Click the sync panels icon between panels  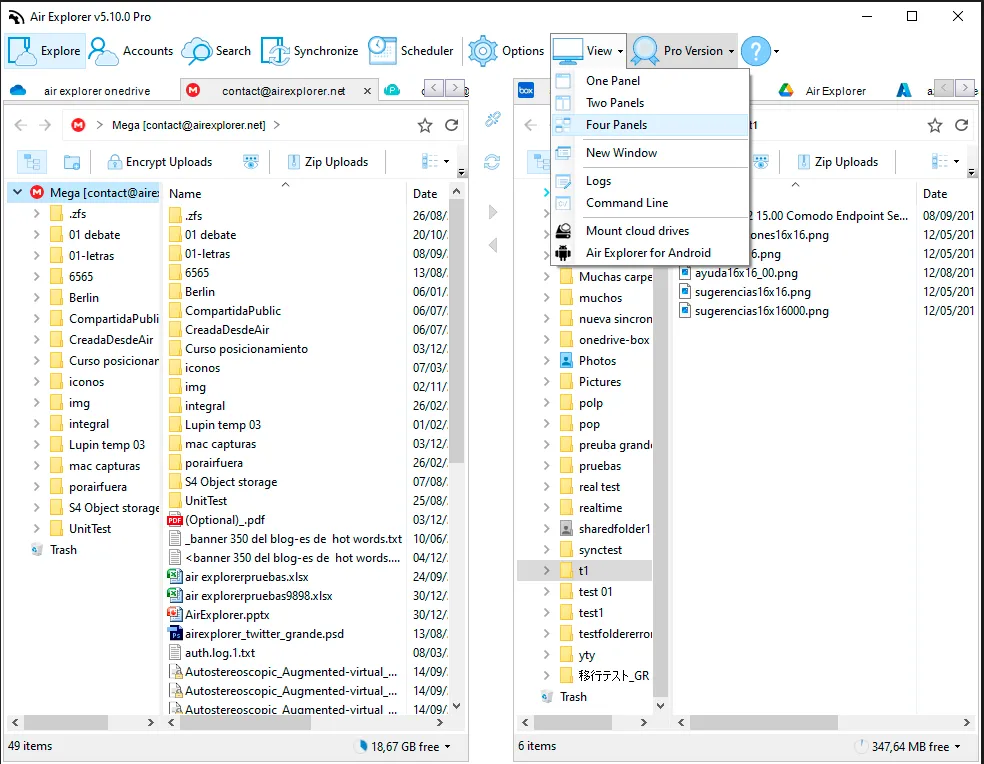[492, 163]
